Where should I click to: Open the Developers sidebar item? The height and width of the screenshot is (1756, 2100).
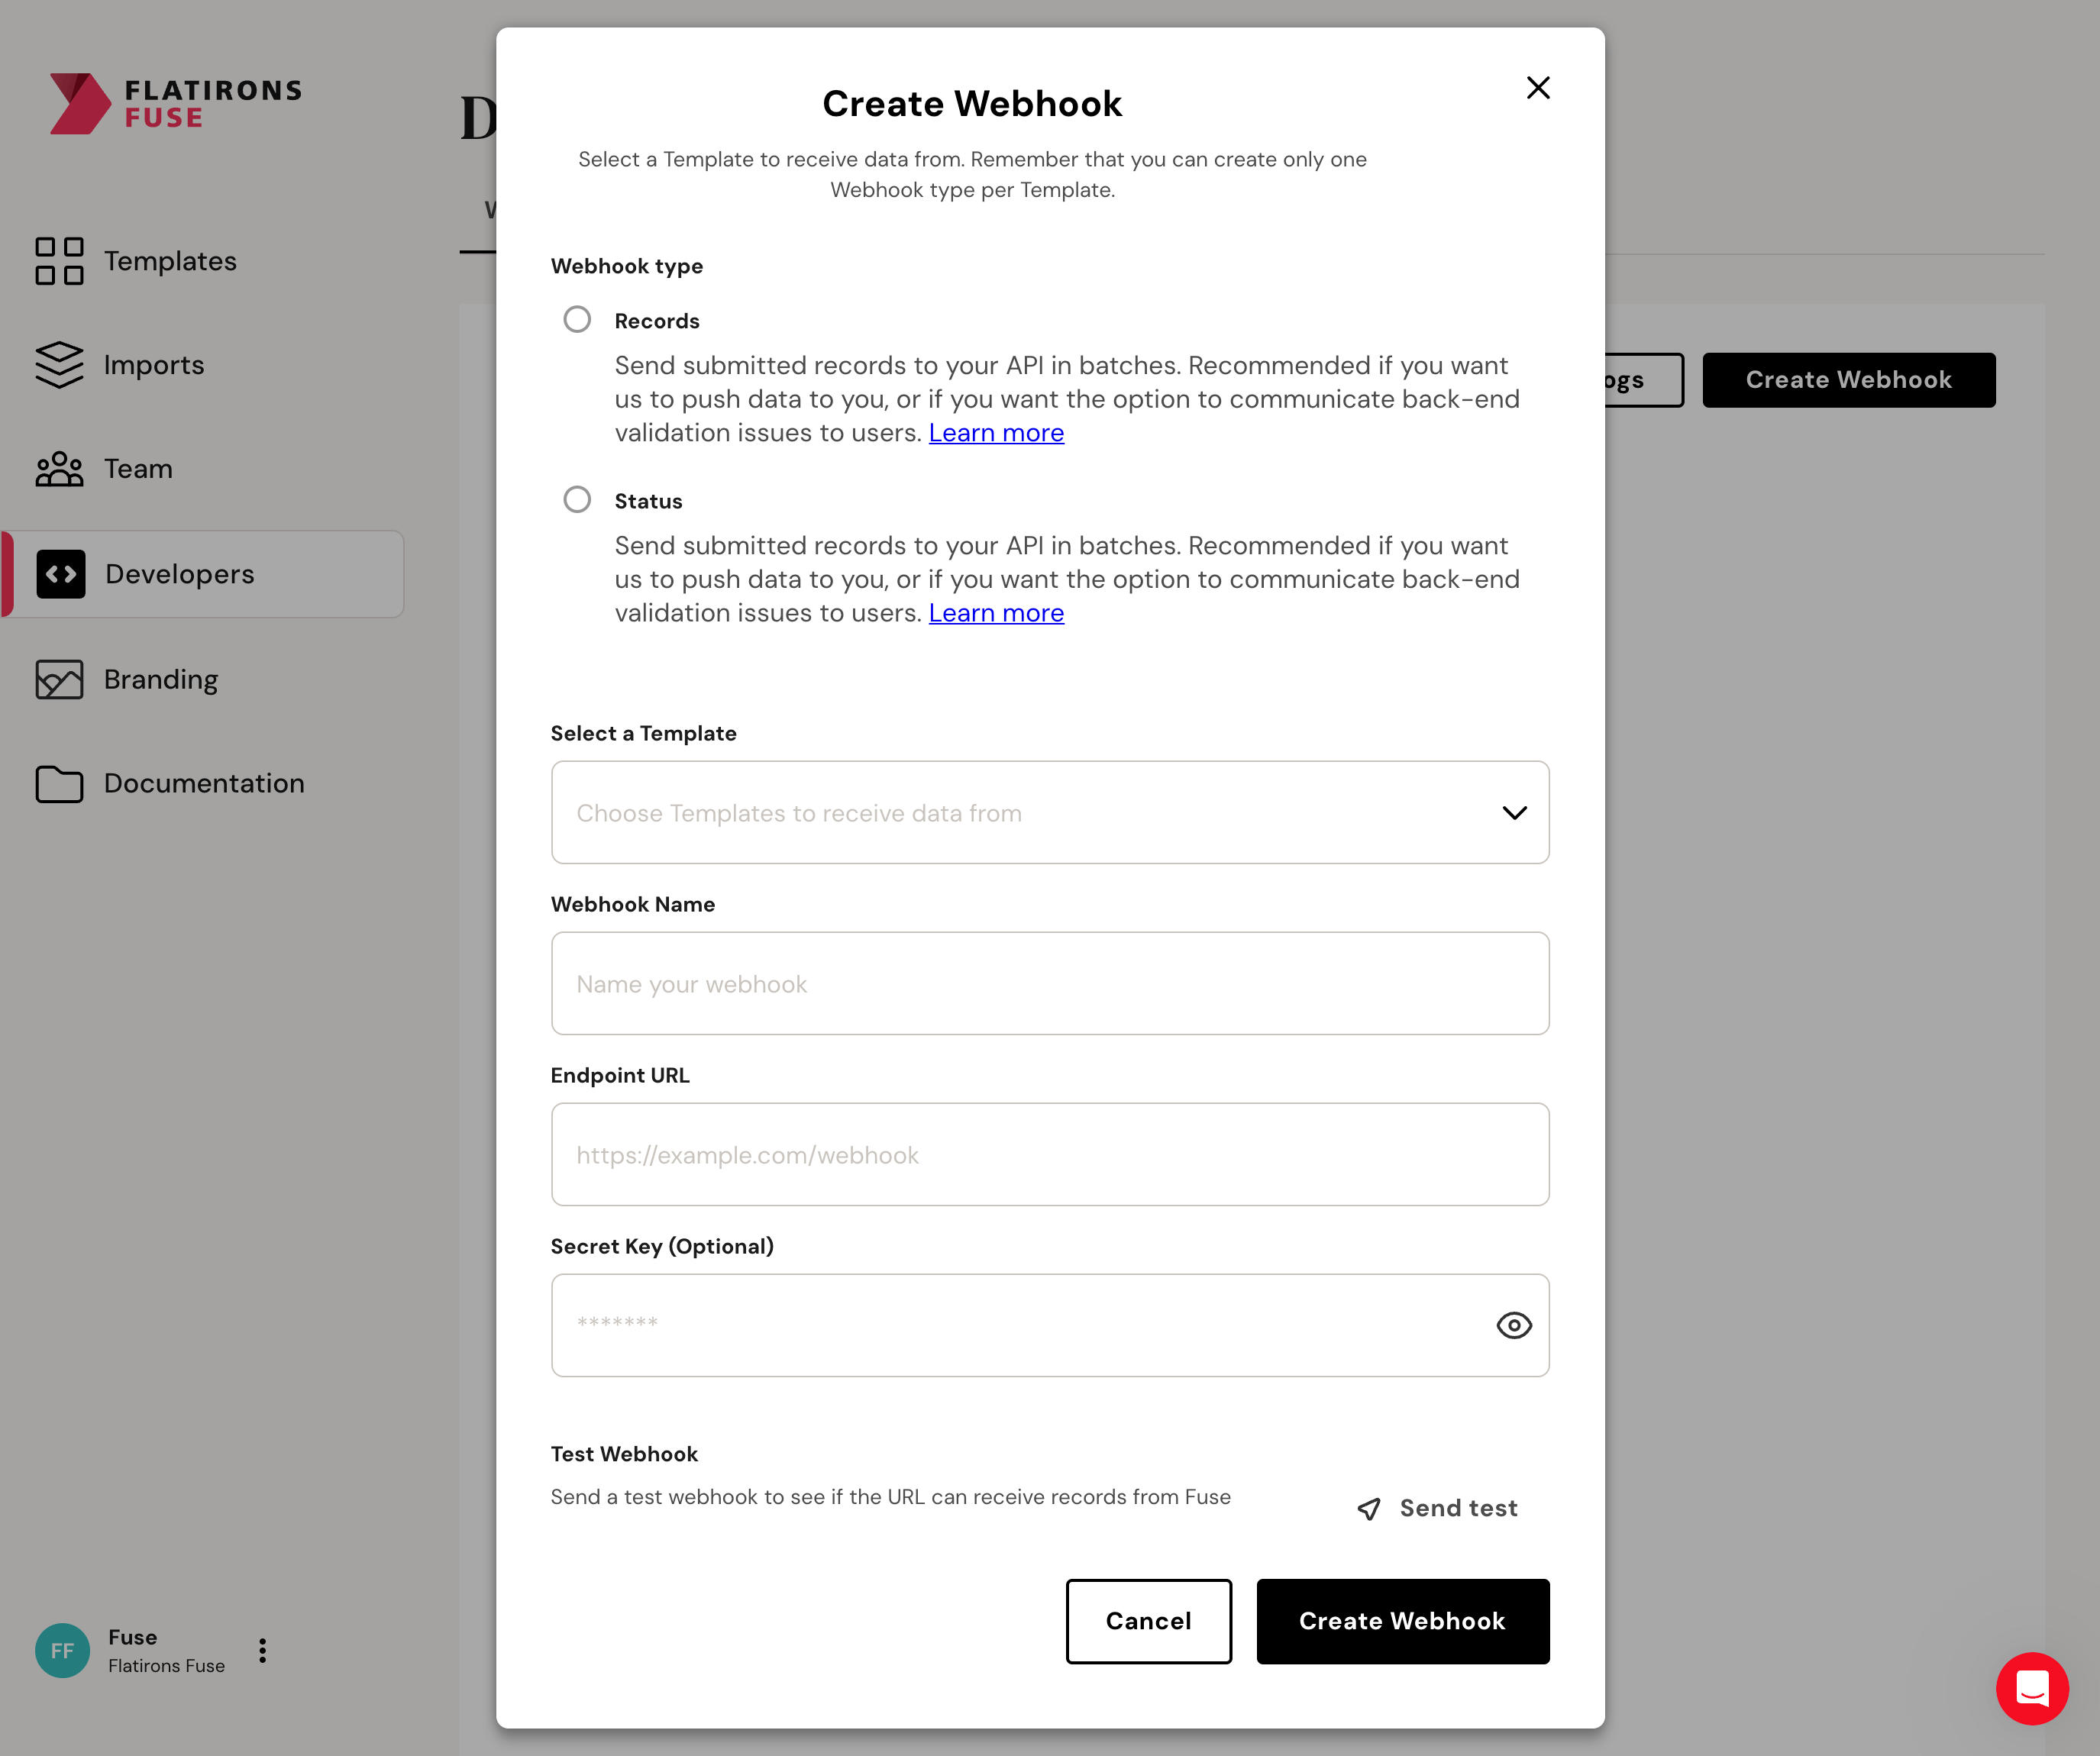pos(204,574)
